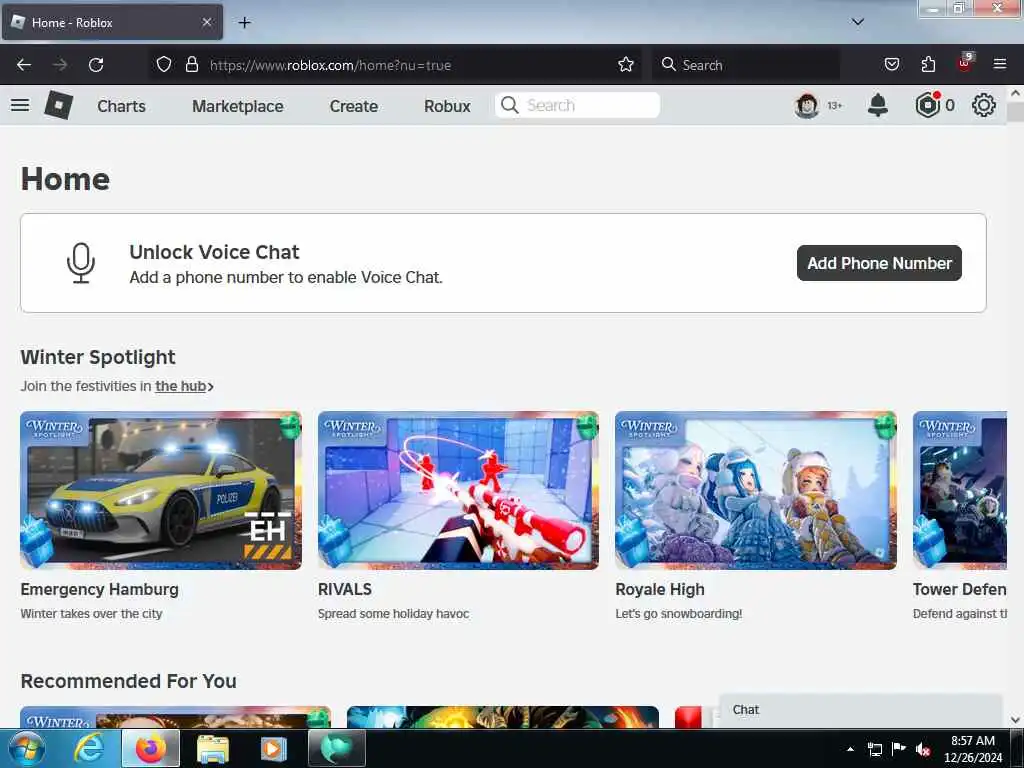Open the Firefox extensions puzzle icon

click(x=928, y=65)
